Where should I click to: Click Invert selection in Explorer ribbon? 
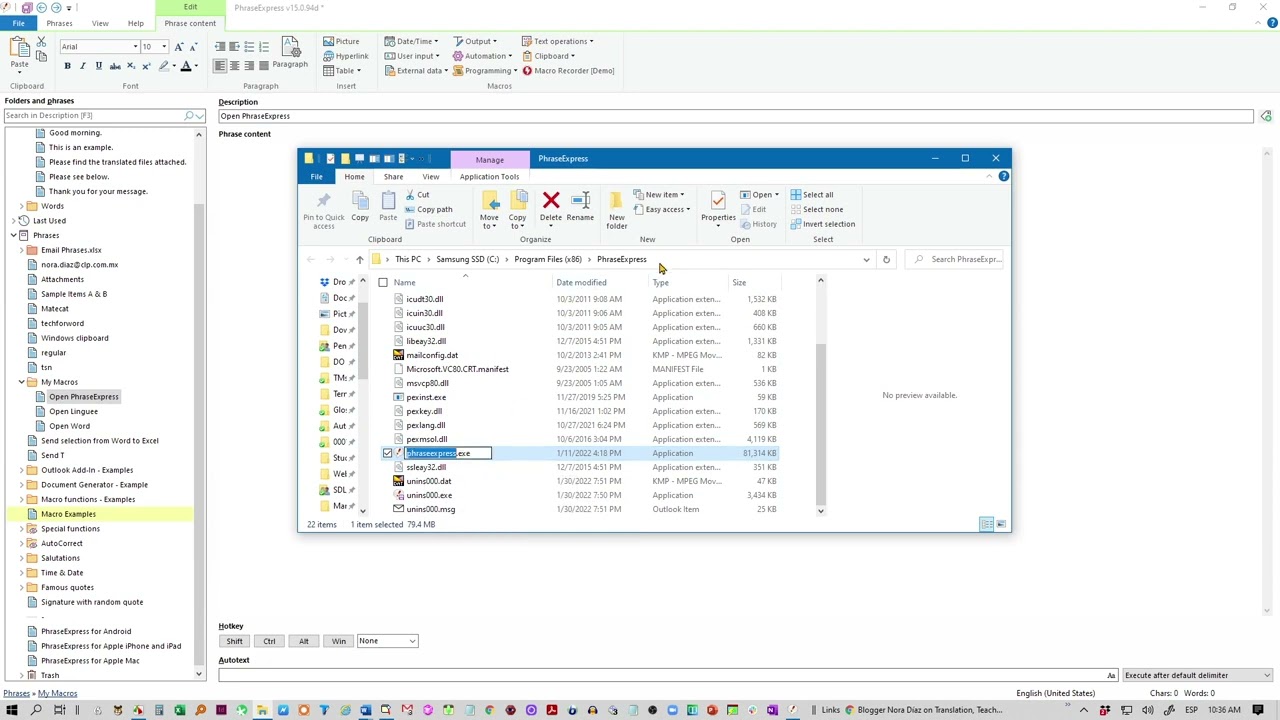[822, 224]
